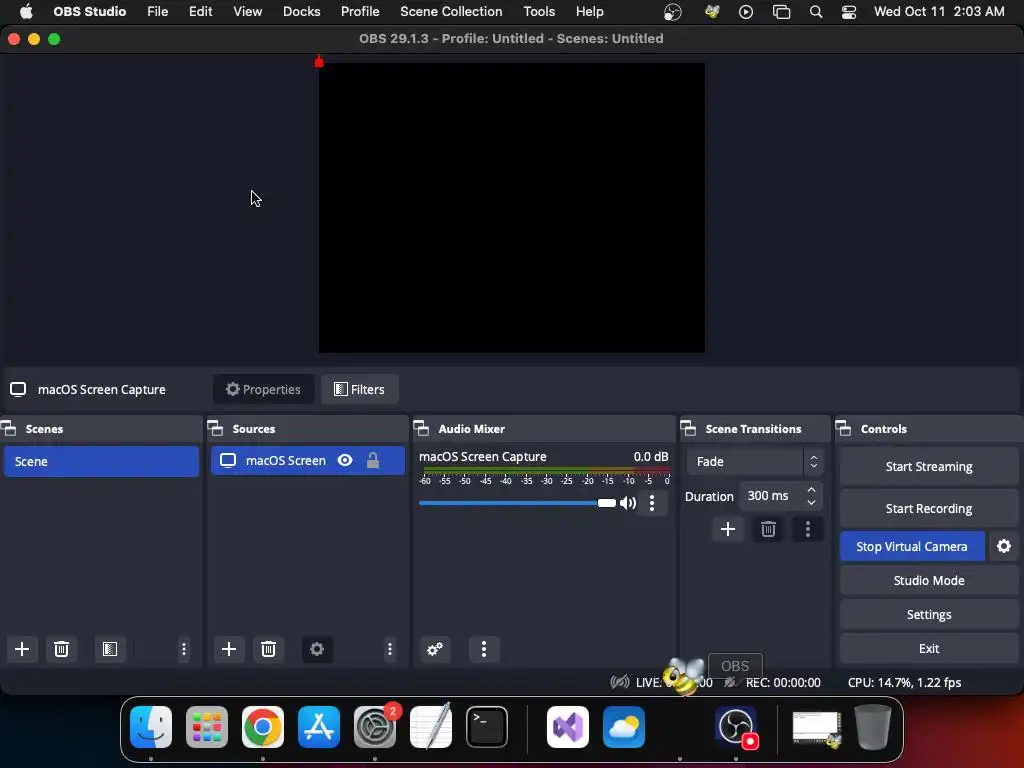Open Audio Mixer bottom three-dot menu
Image resolution: width=1024 pixels, height=768 pixels.
(484, 649)
